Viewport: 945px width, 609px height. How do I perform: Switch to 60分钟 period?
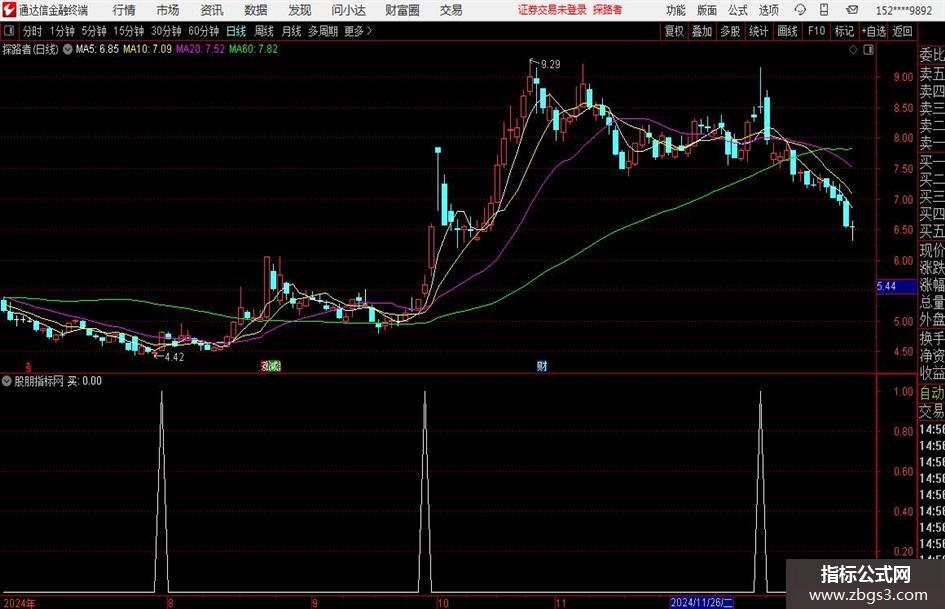(204, 31)
